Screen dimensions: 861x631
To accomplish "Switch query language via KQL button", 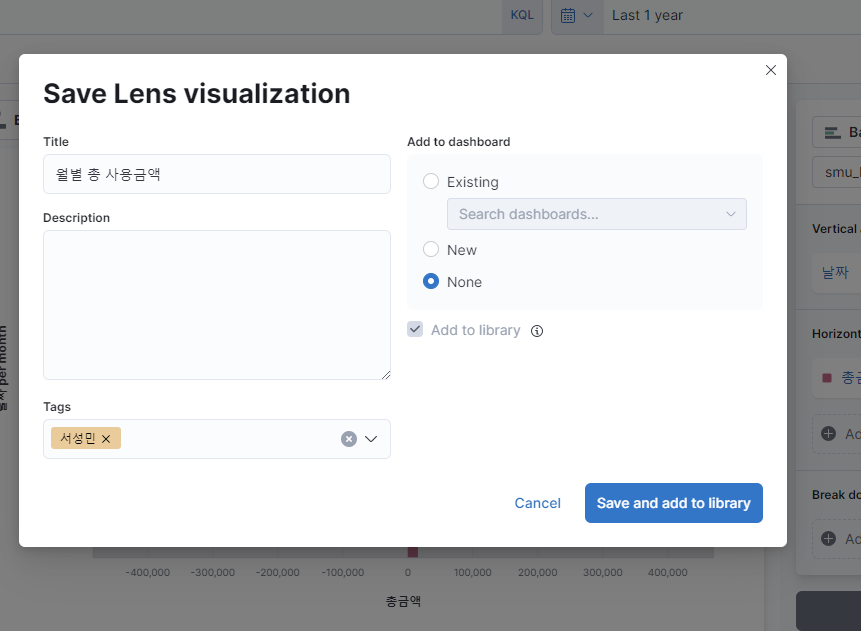I will click(522, 15).
